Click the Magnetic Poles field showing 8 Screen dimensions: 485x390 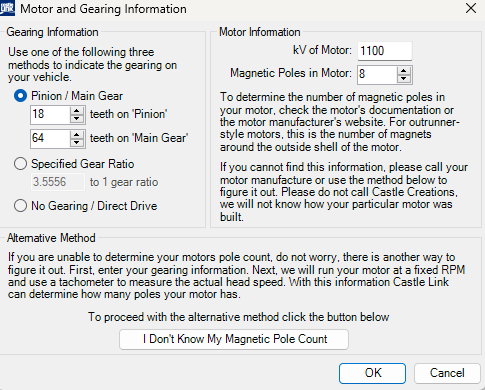[x=377, y=74]
